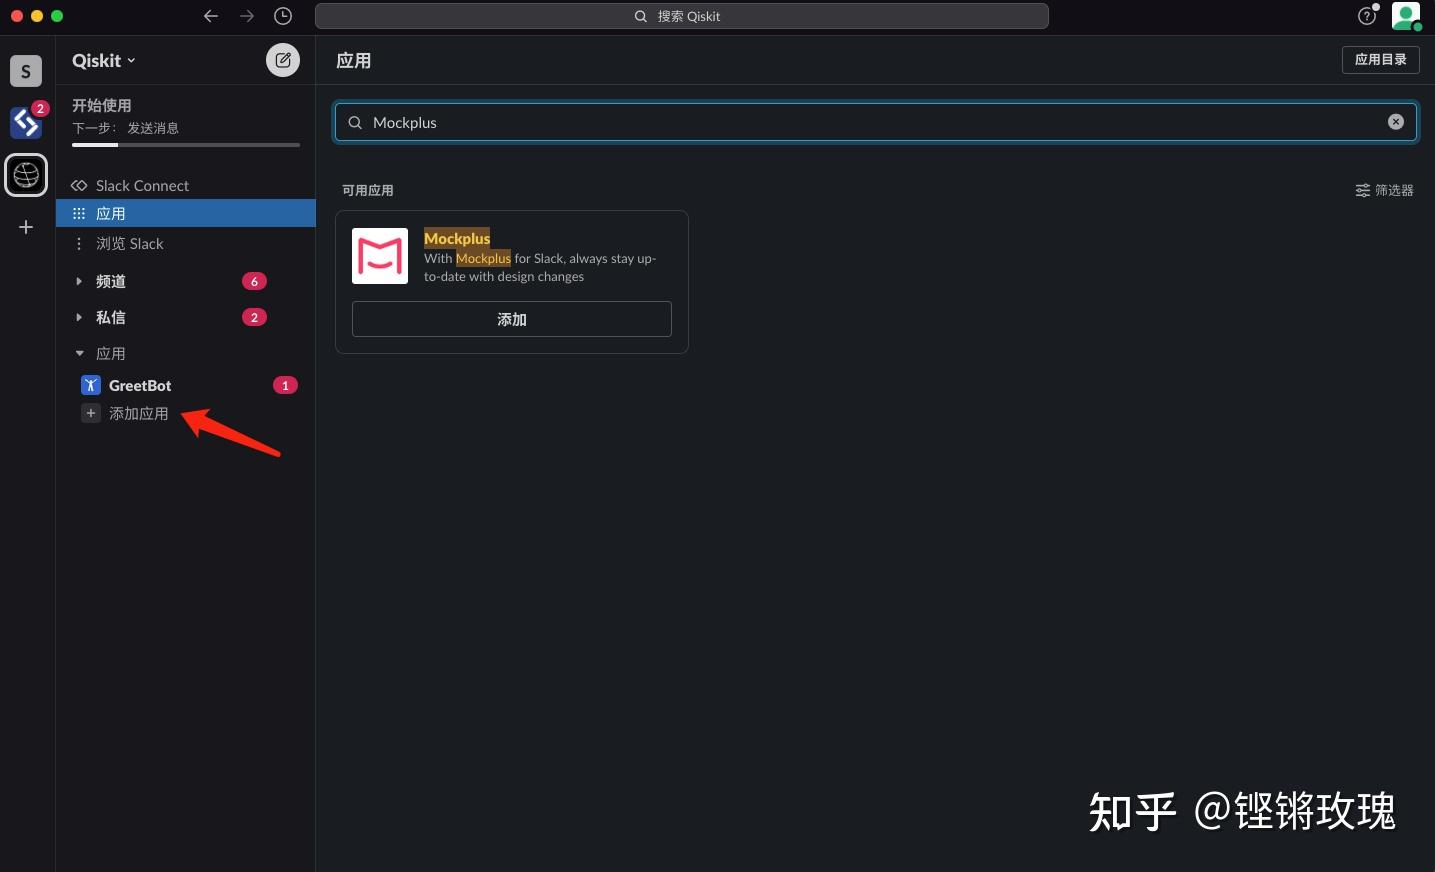Select the highlighted 应用 sidebar item
Viewport: 1435px width, 872px height.
[x=186, y=213]
